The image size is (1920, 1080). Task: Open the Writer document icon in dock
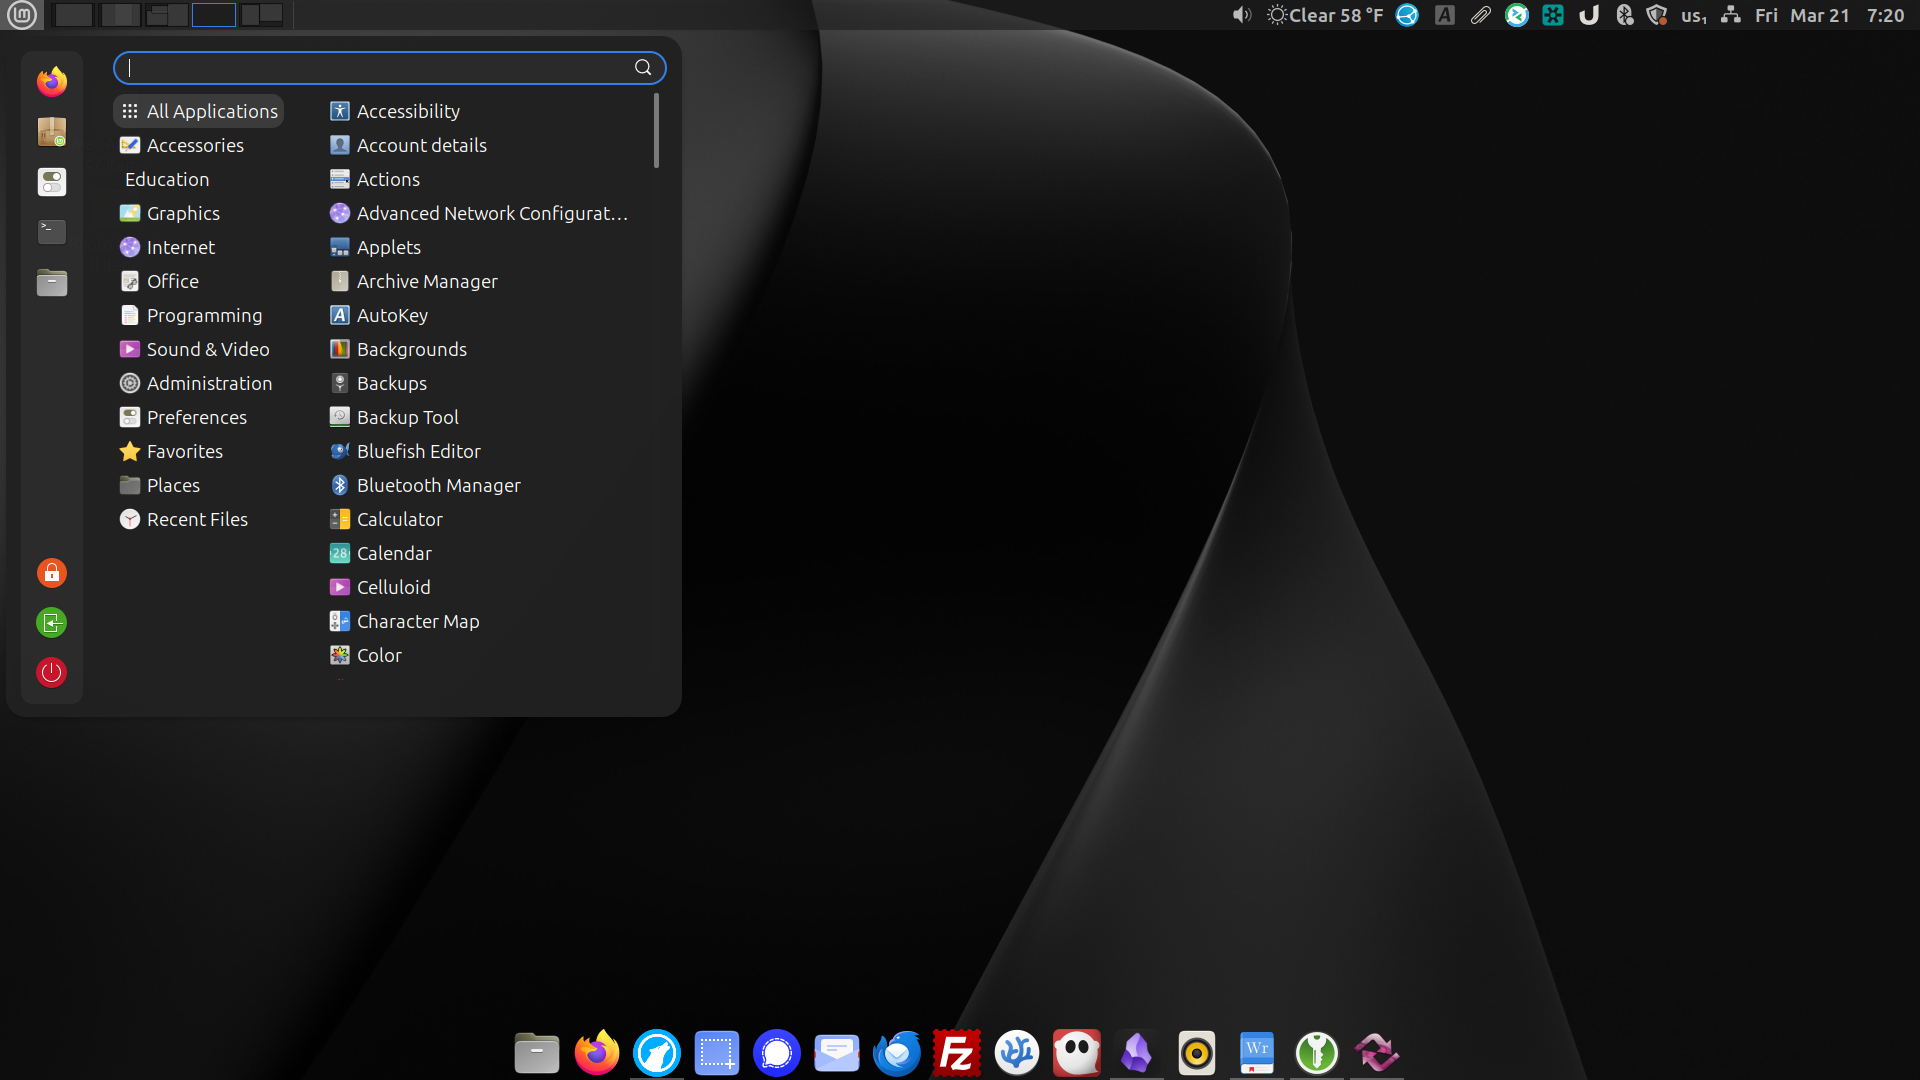(x=1257, y=1053)
